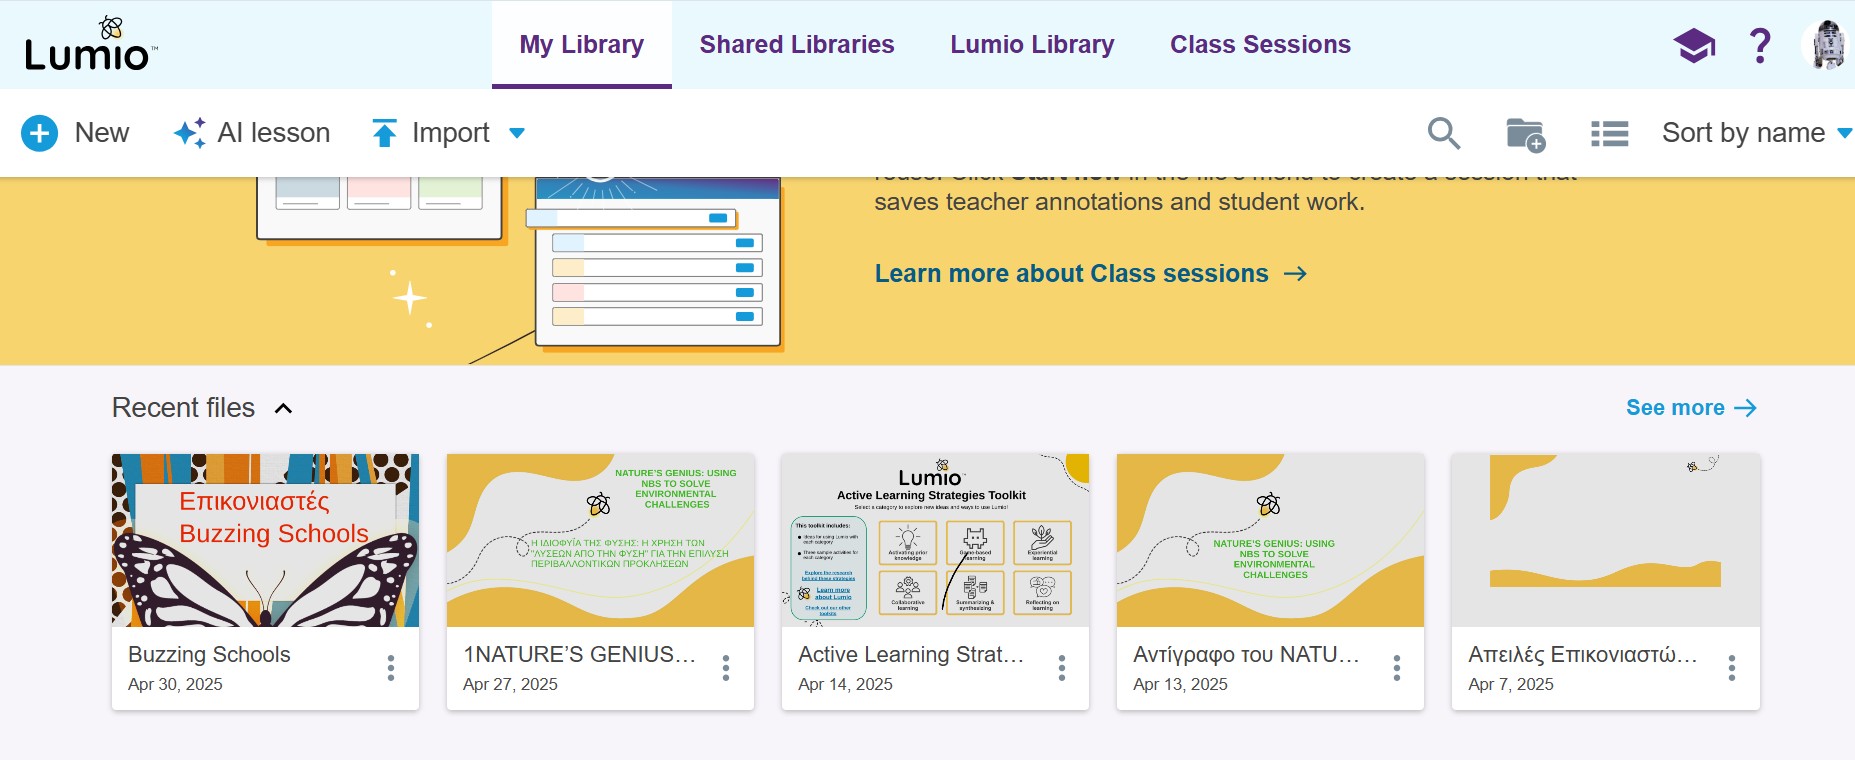Screen dimensions: 1855x760
Task: Collapse the Recent files section
Action: pyautogui.click(x=284, y=408)
